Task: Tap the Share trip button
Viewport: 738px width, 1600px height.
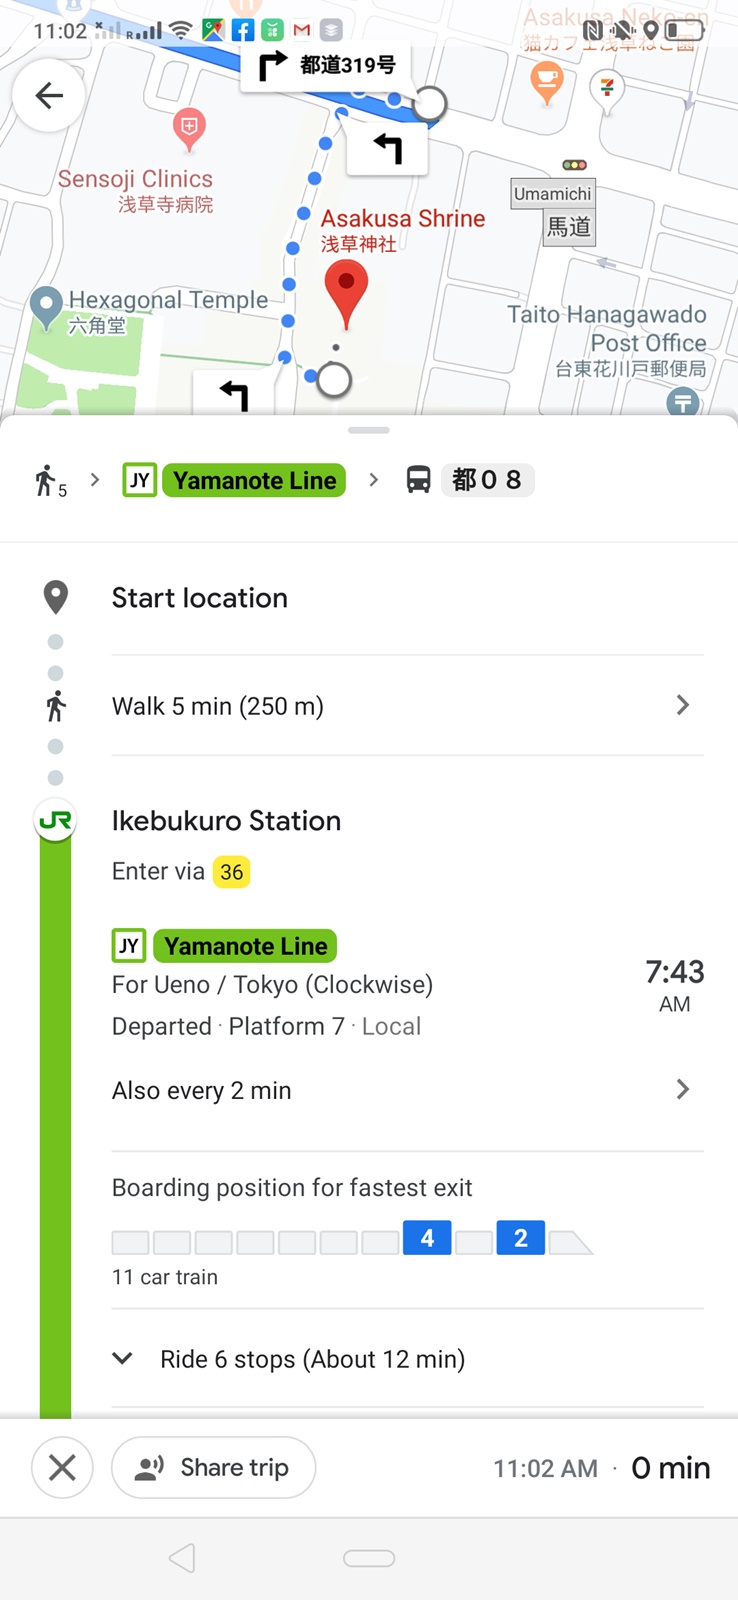Action: coord(213,1467)
